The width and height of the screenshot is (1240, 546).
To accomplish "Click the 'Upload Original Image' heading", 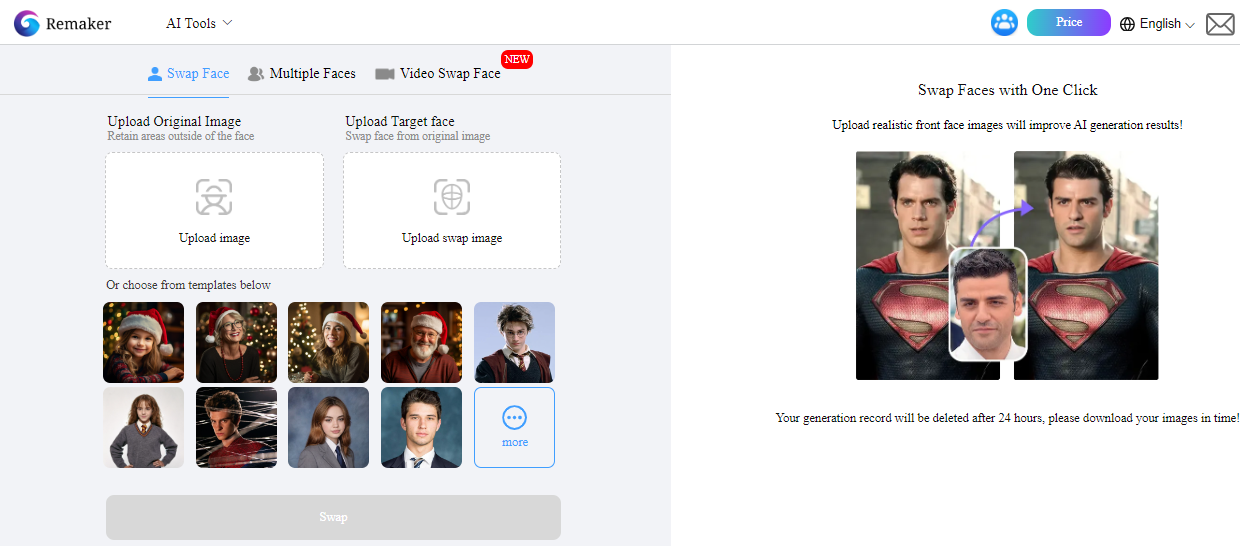I will (x=174, y=121).
